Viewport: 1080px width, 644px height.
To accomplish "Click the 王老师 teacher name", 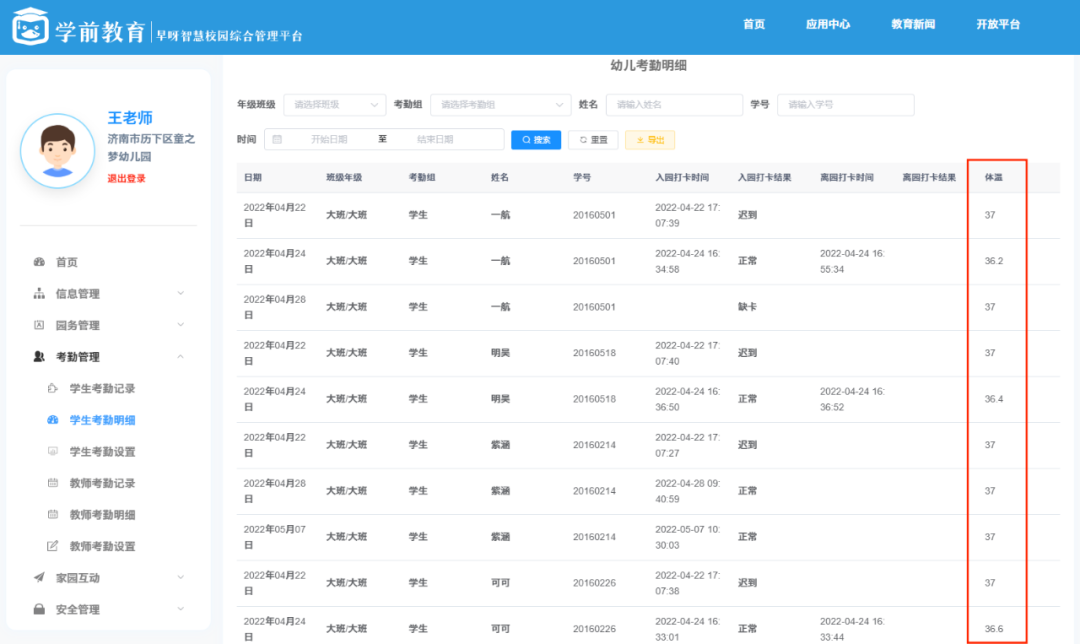I will 130,118.
